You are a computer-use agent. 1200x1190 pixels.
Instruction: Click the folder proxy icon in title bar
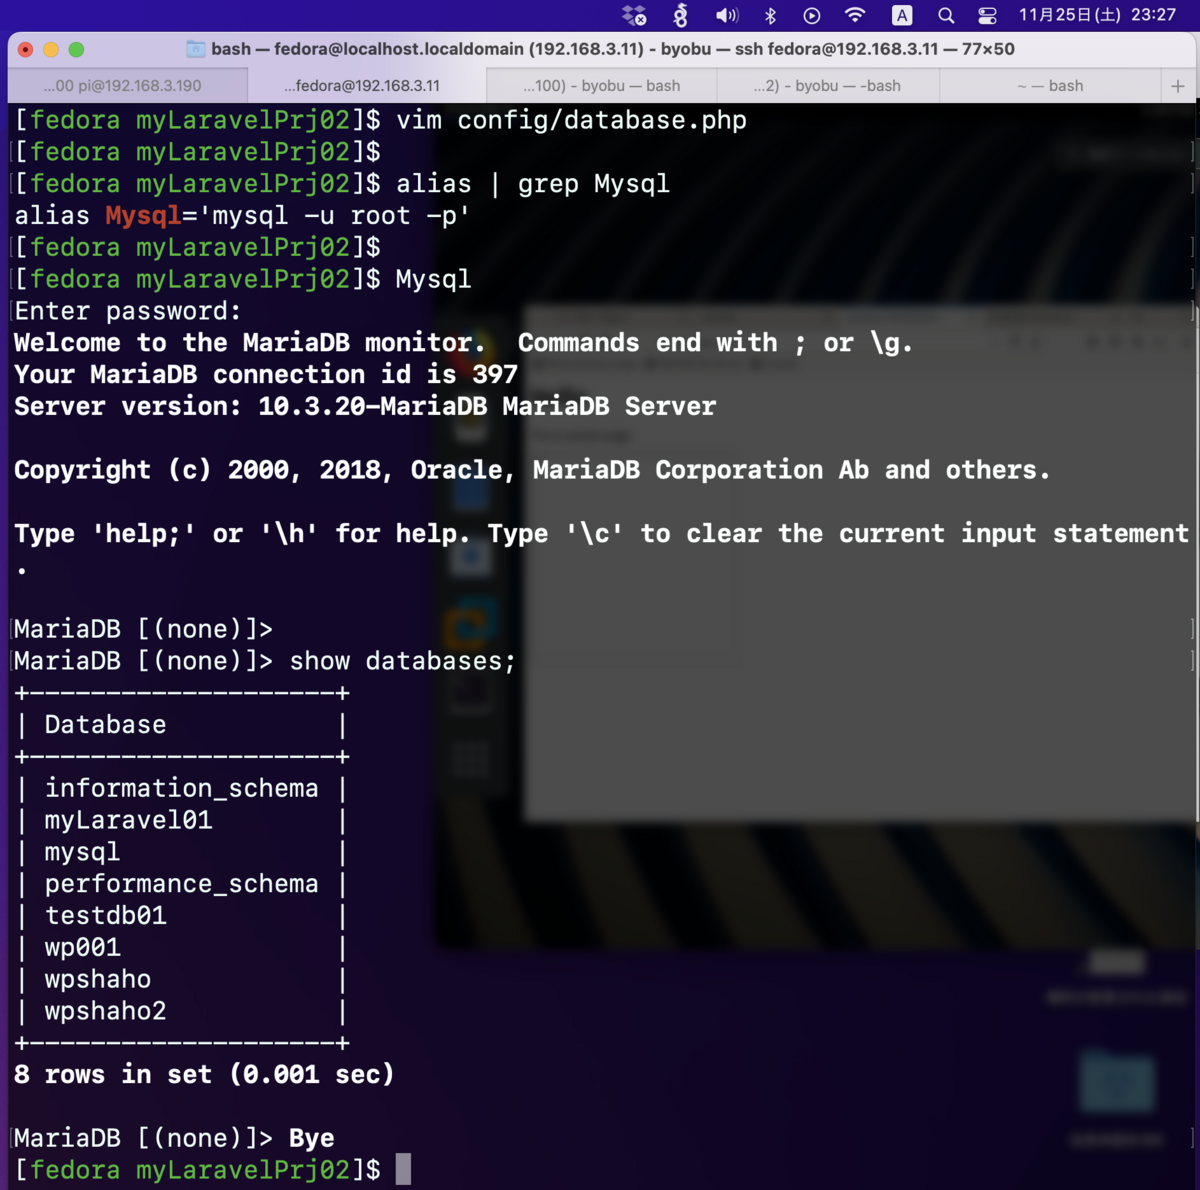click(195, 49)
